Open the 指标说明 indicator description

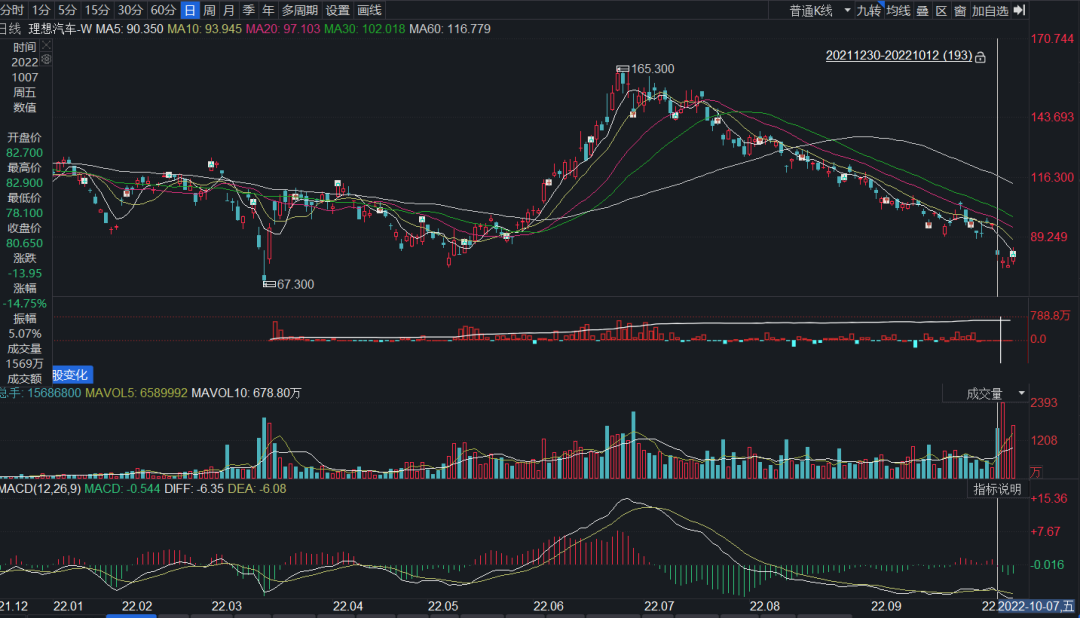998,489
